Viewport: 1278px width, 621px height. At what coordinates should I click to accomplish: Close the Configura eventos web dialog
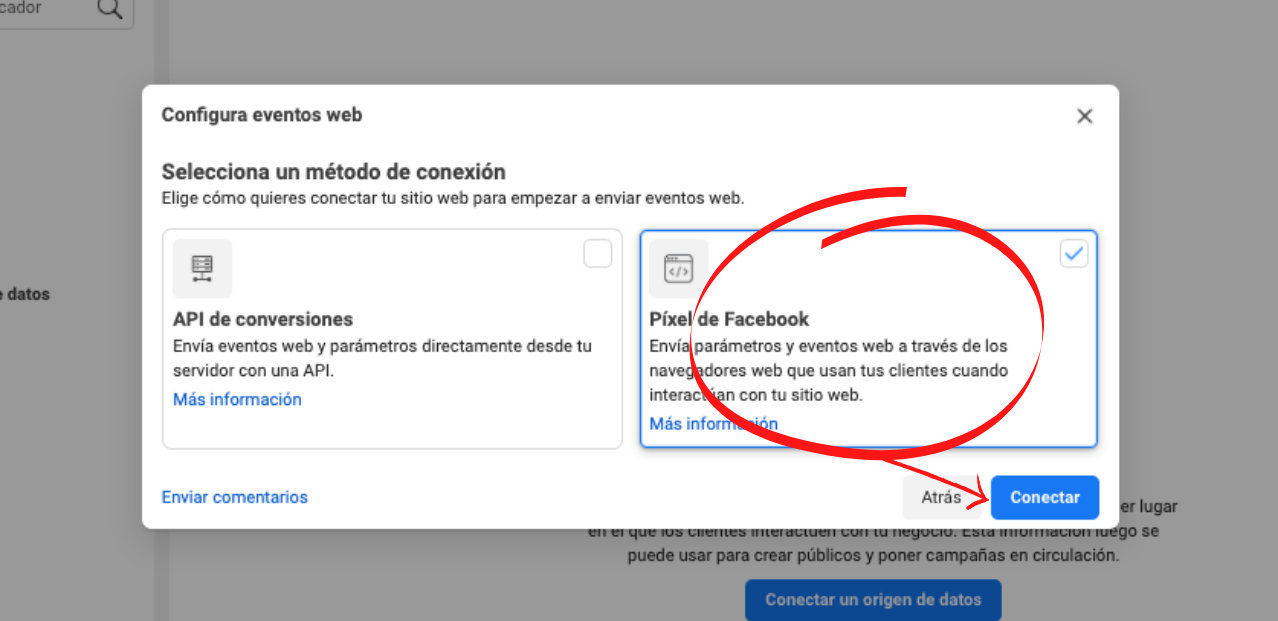pyautogui.click(x=1084, y=116)
